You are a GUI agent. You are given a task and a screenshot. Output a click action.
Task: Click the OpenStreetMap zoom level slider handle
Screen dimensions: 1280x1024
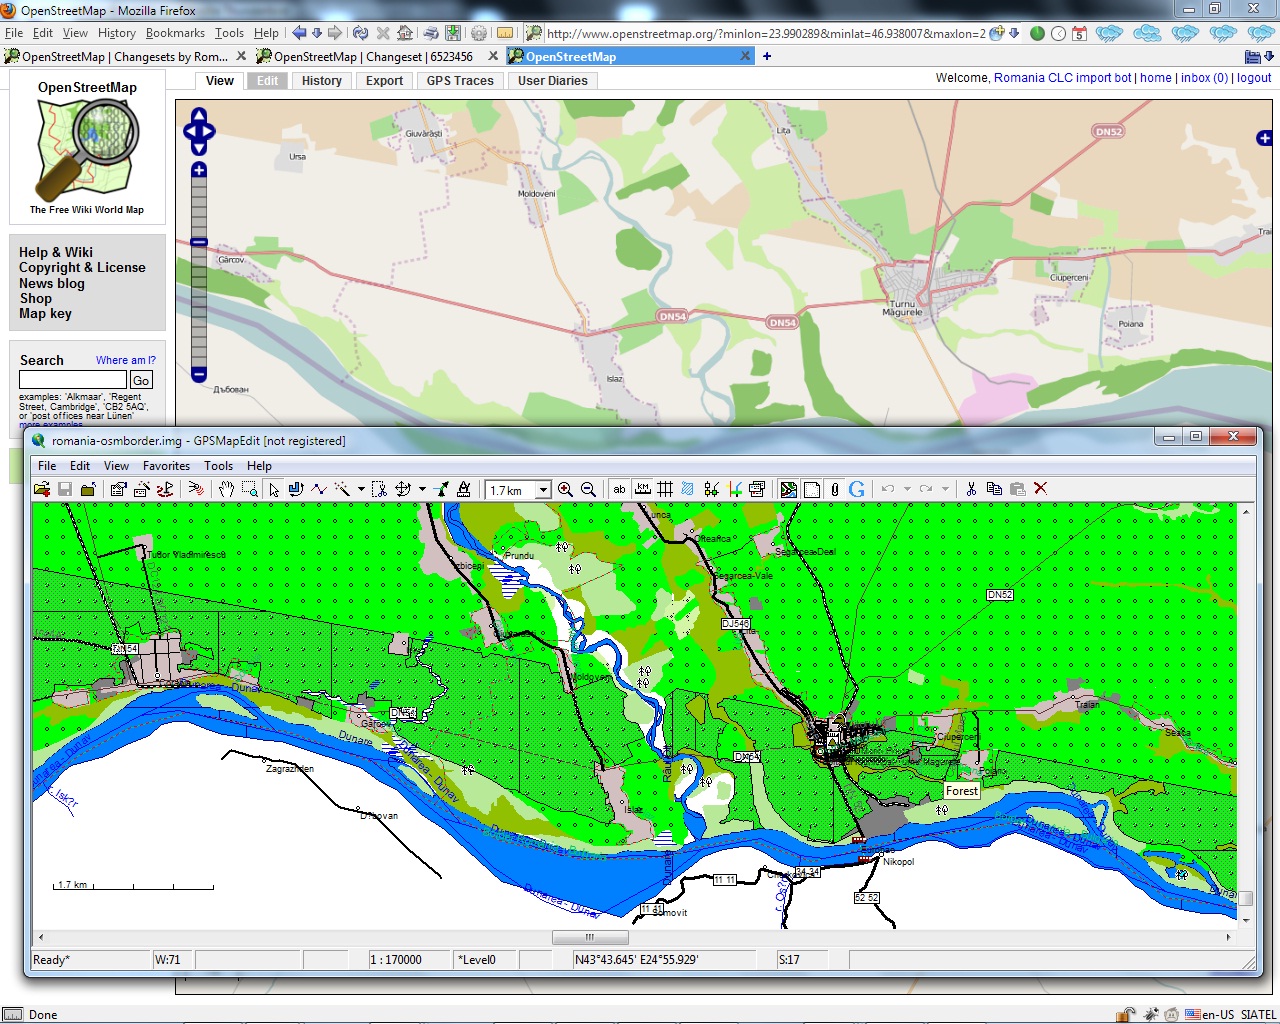[x=199, y=242]
